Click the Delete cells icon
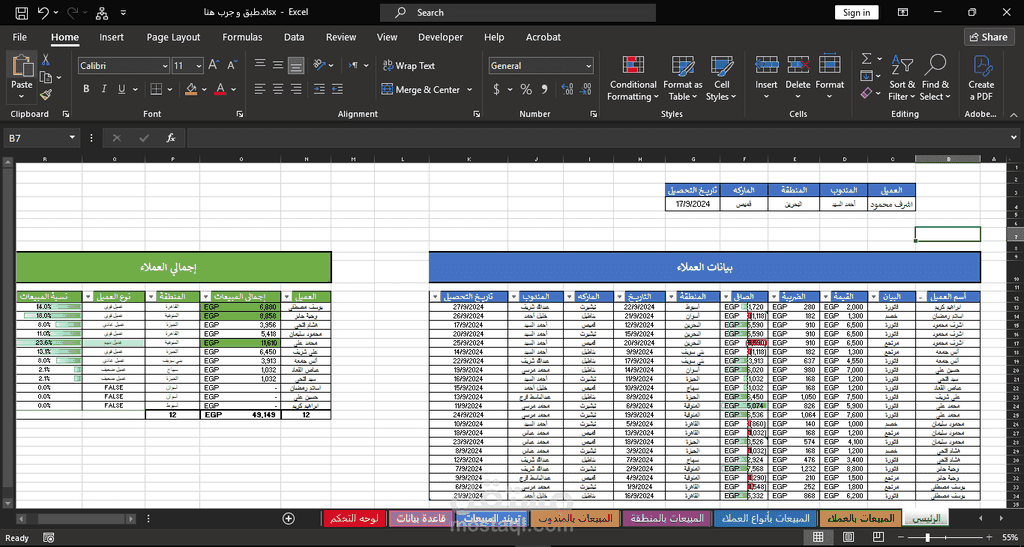1024x547 pixels. 797,65
